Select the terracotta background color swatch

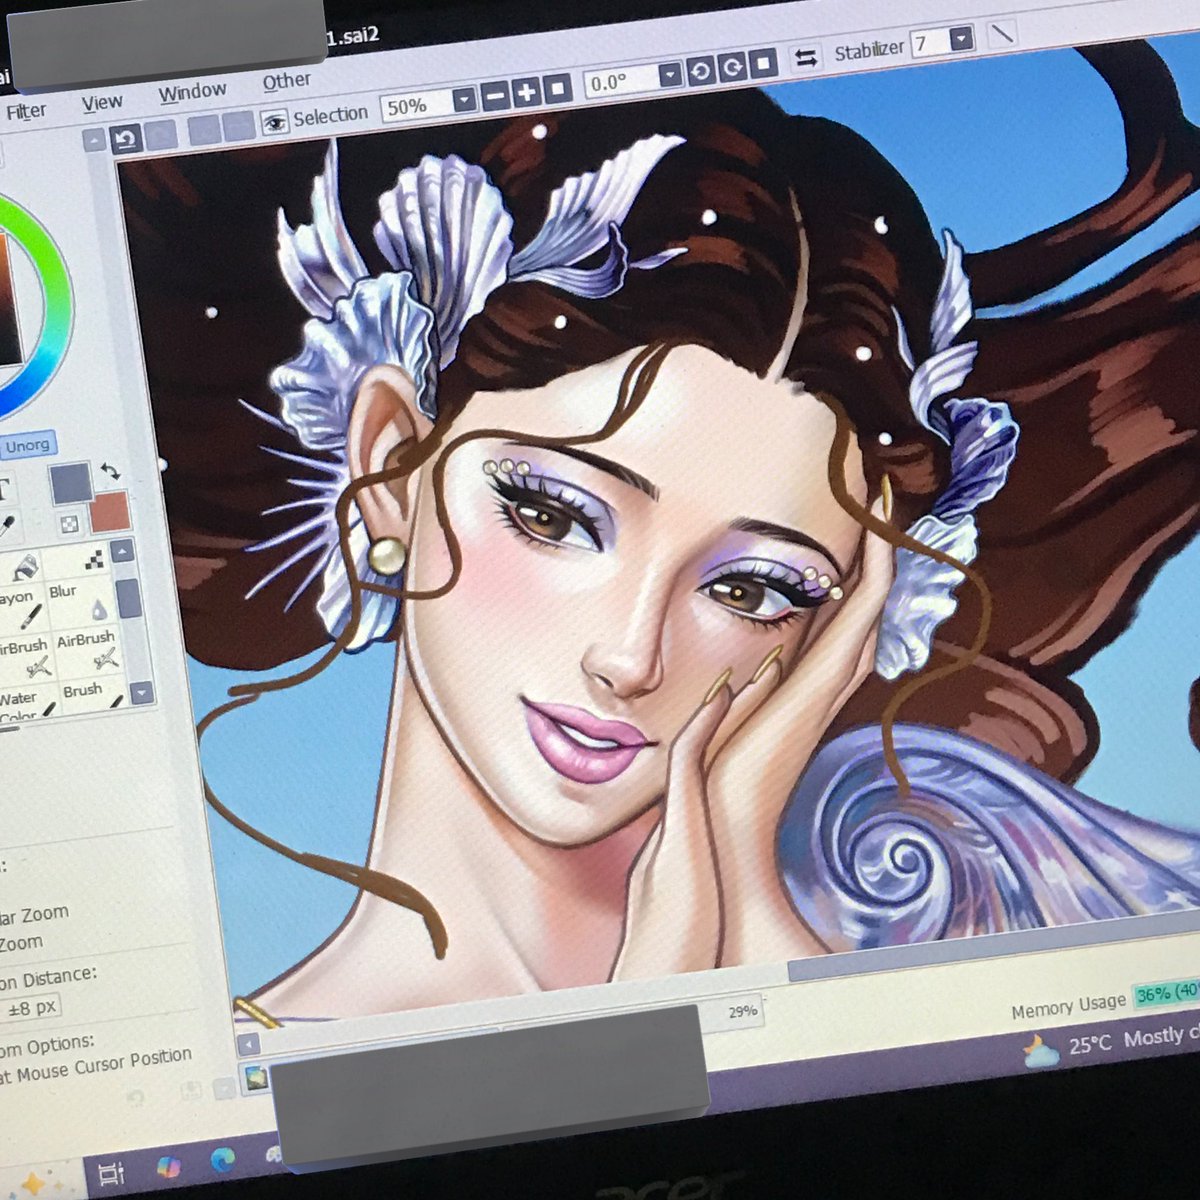[x=108, y=510]
